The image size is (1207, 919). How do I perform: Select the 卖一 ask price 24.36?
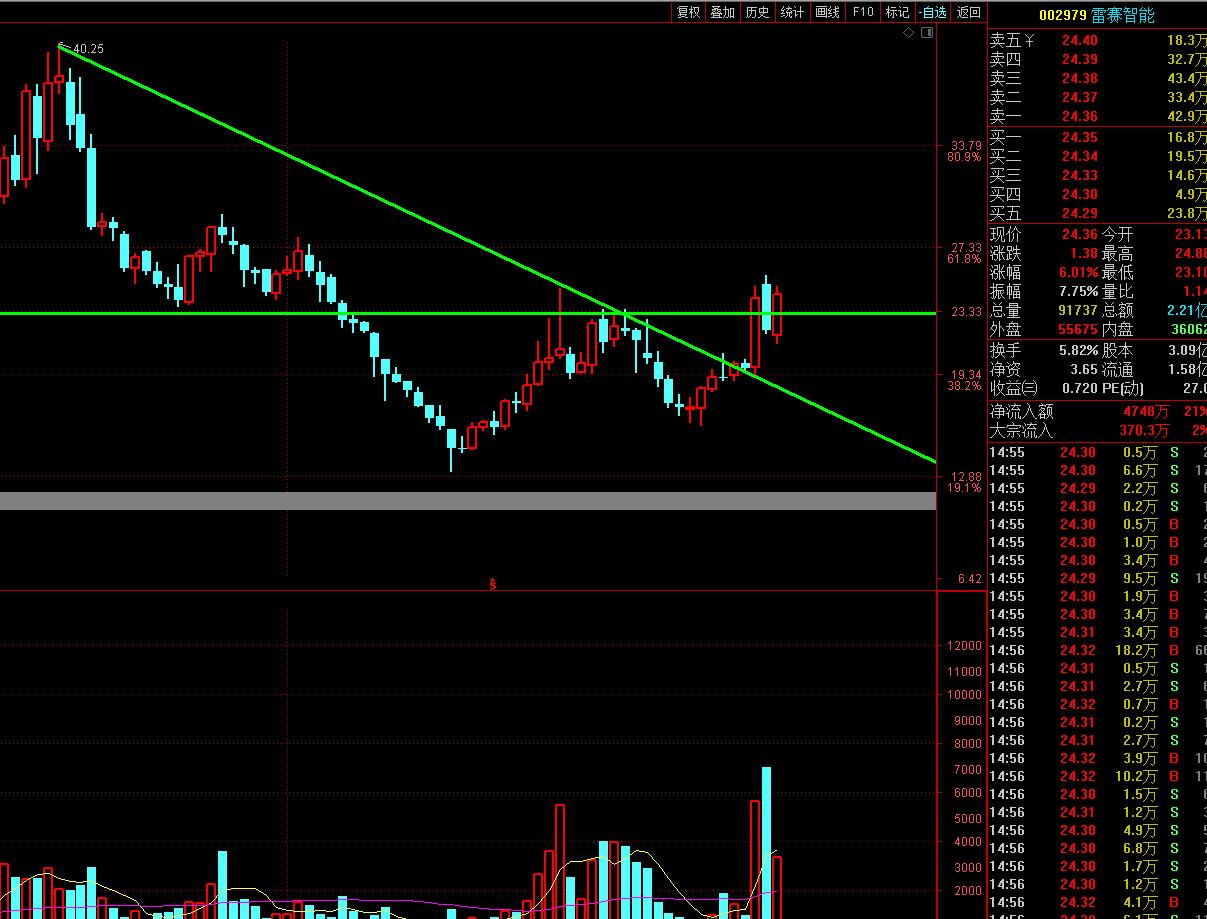[1079, 117]
